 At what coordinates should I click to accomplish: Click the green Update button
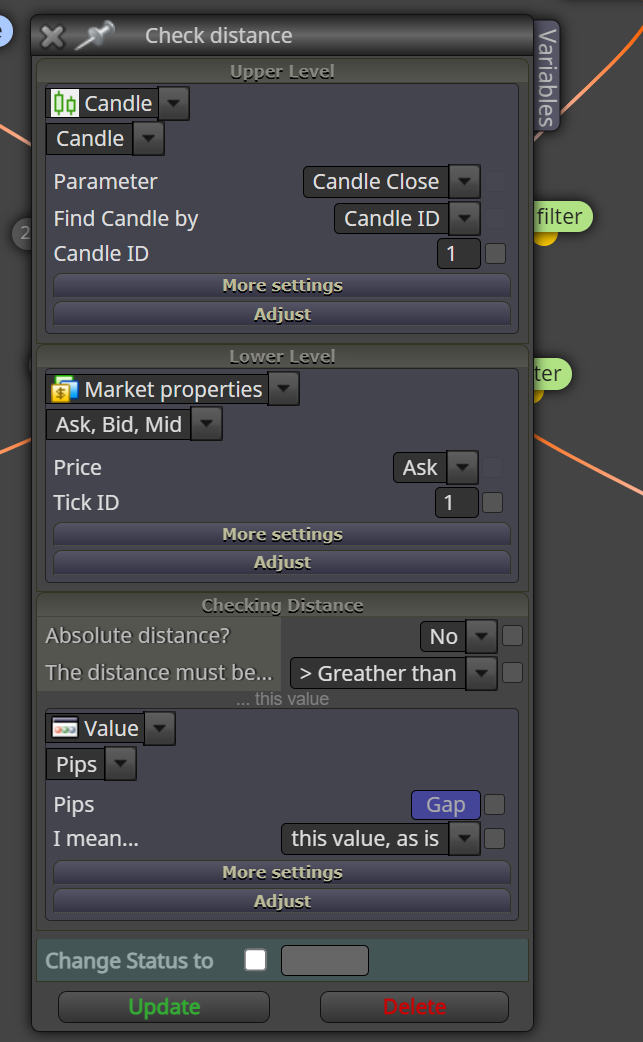164,1007
